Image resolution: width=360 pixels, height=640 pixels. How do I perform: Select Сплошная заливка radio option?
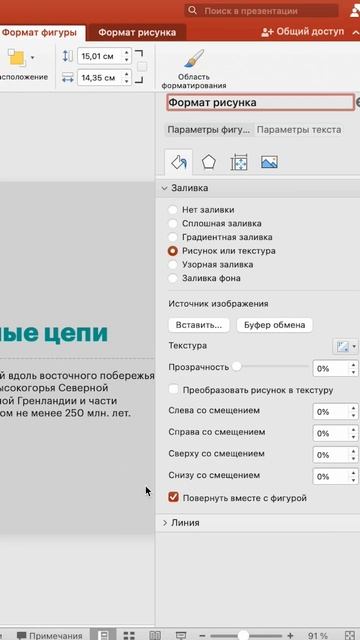pyautogui.click(x=173, y=223)
